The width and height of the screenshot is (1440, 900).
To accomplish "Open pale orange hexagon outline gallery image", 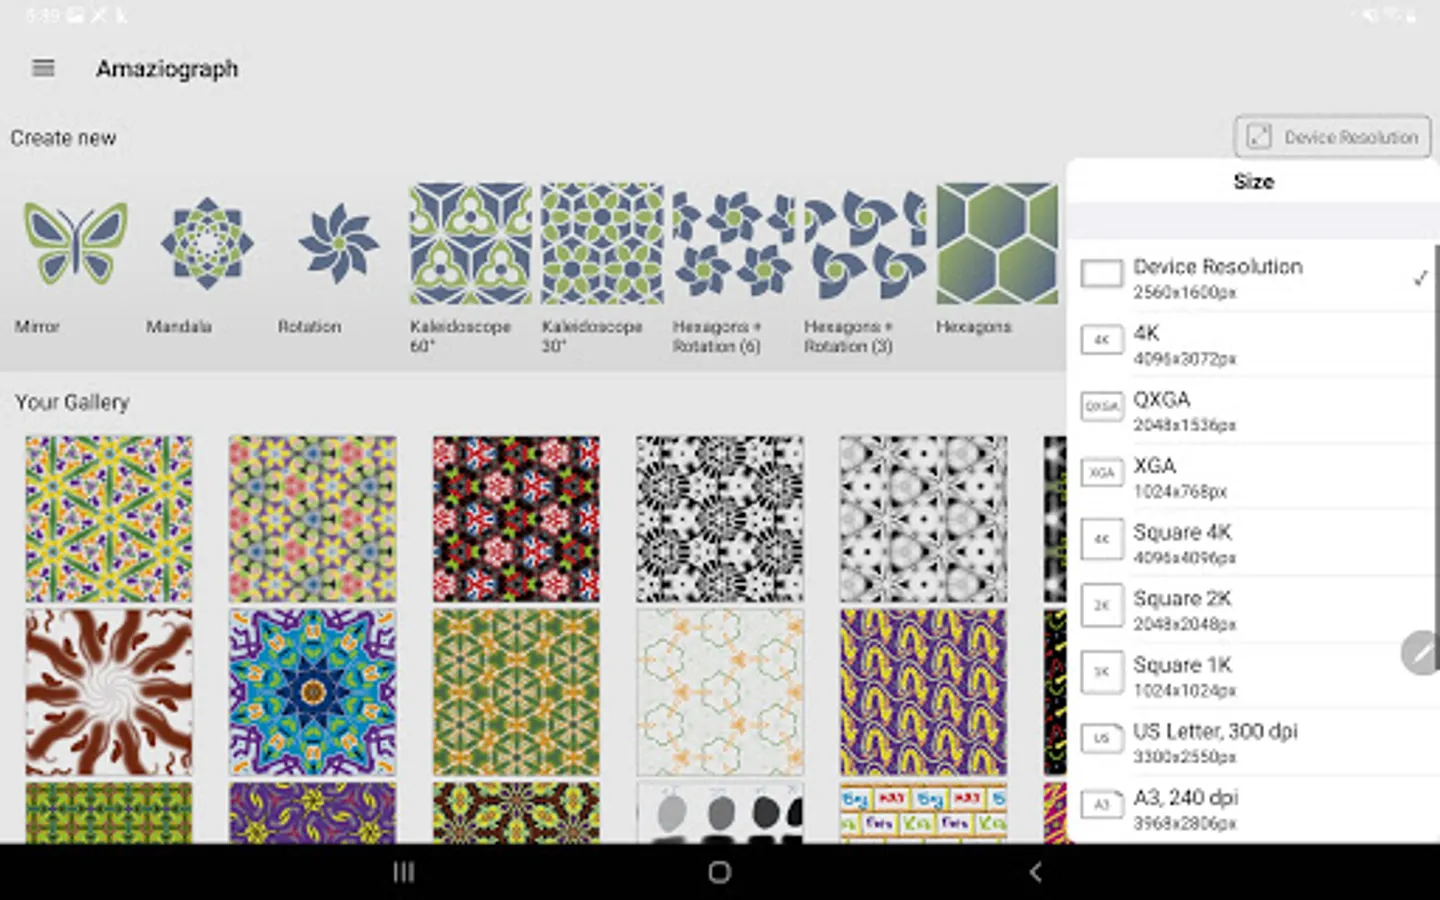I will pos(720,692).
